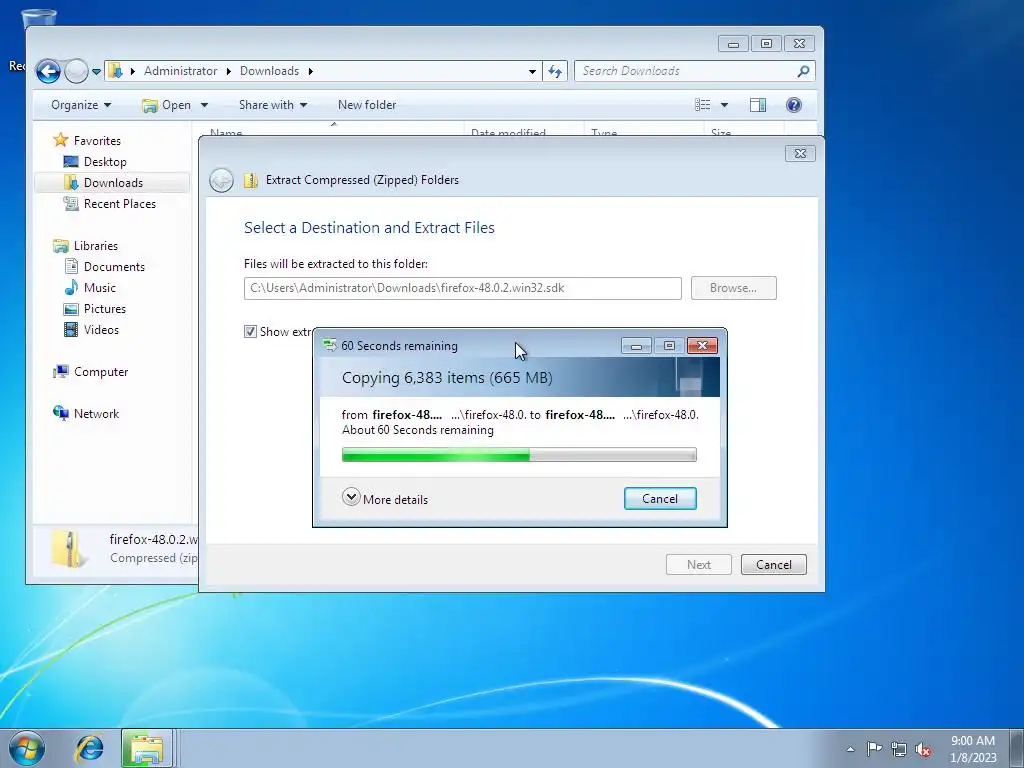Expand More details in copy dialog
Screen dimensions: 1024x768
(x=385, y=498)
